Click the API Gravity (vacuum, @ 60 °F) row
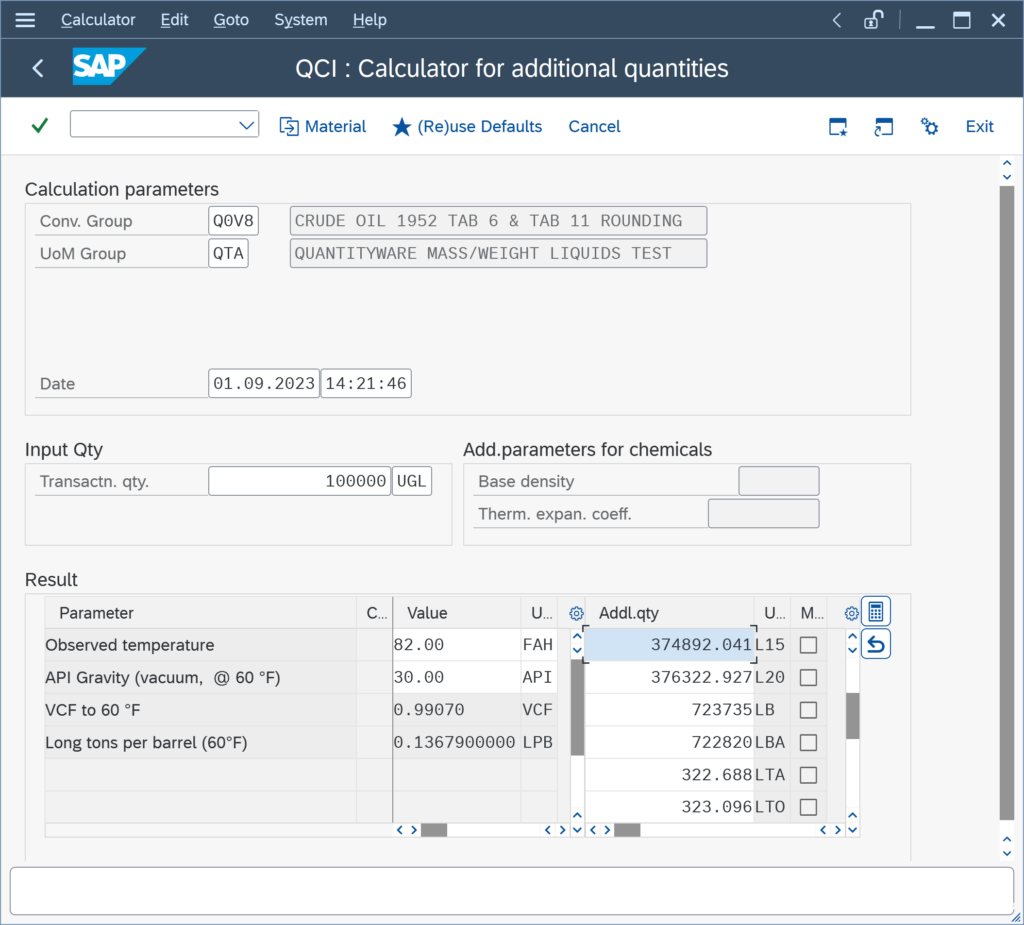Screen dimensions: 1024x925 coord(200,677)
